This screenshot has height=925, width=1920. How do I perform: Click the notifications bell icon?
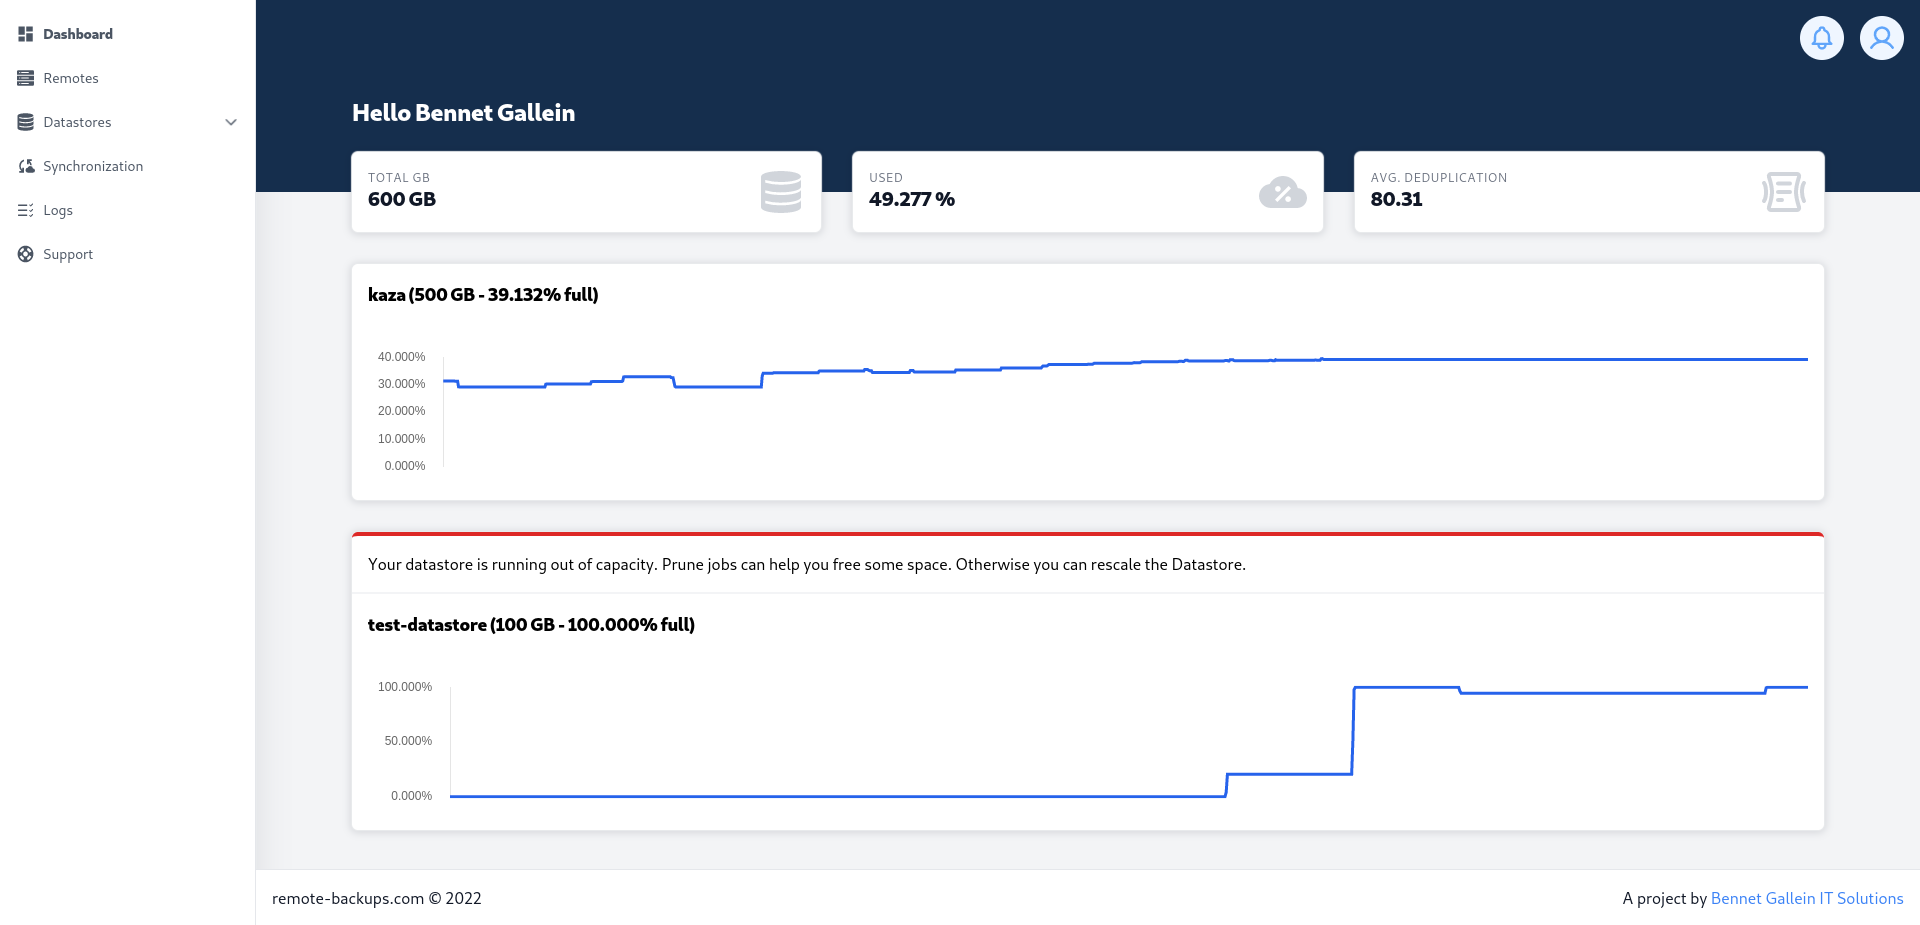pyautogui.click(x=1821, y=38)
